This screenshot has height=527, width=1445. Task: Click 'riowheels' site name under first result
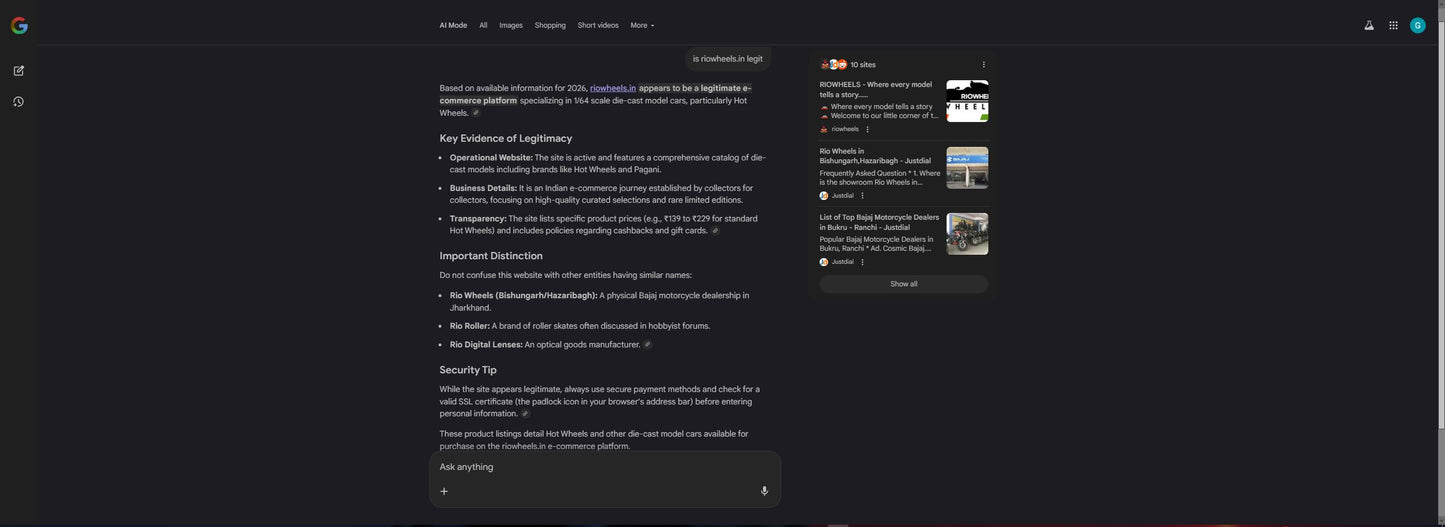point(845,129)
